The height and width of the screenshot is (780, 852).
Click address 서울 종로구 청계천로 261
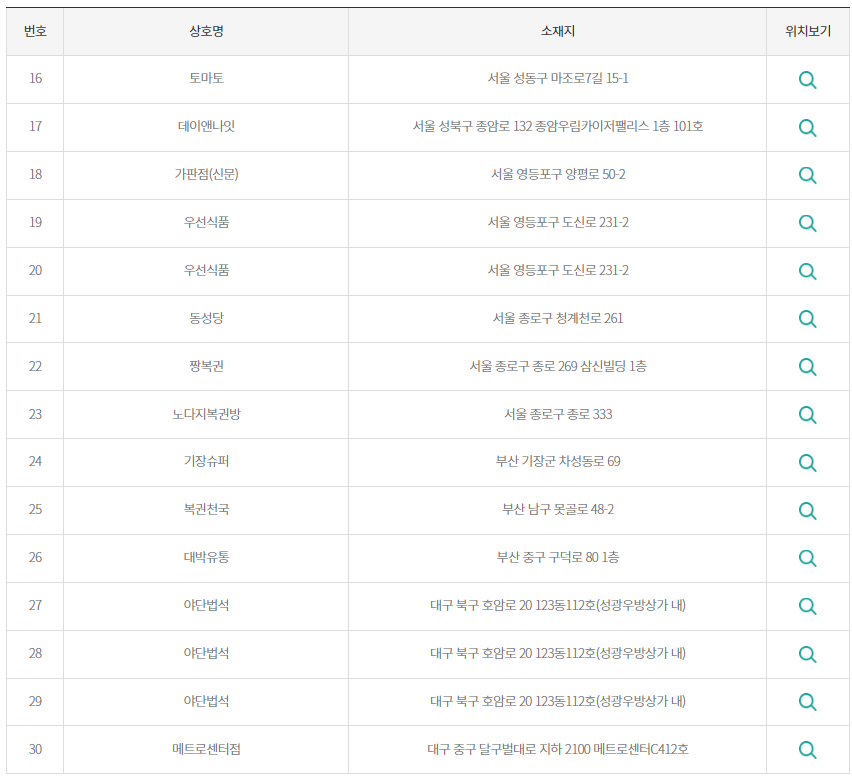point(557,318)
